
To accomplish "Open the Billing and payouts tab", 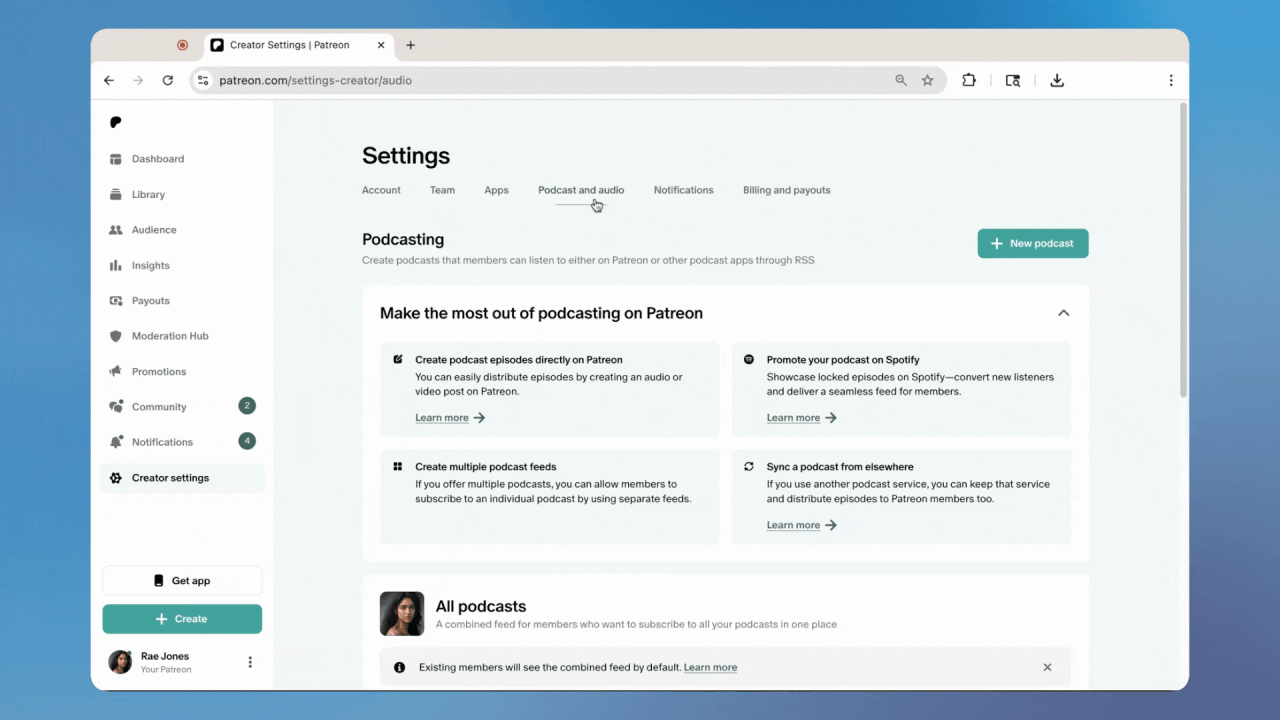I will (x=787, y=190).
